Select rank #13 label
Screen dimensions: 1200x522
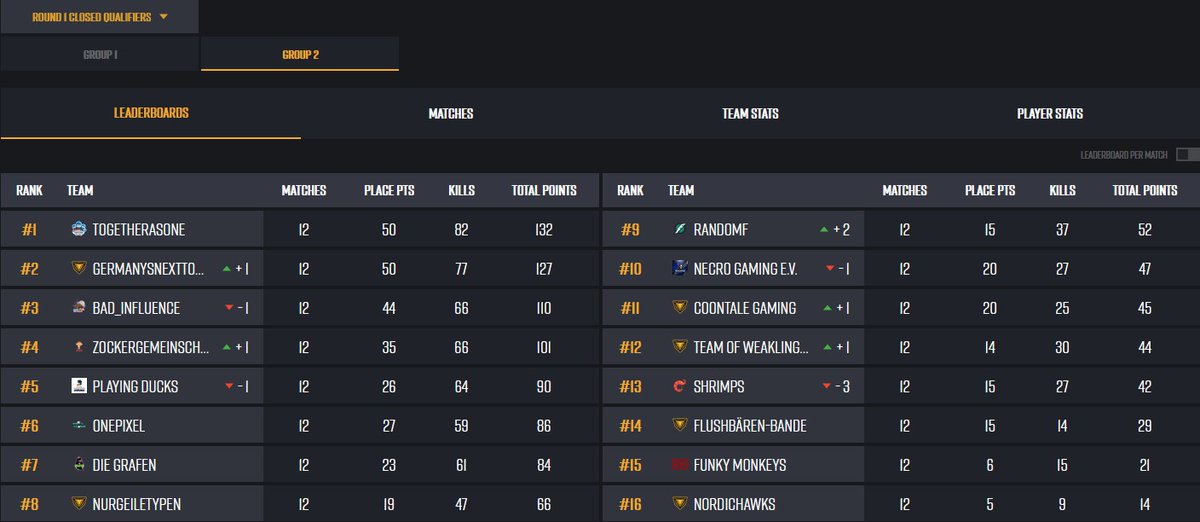coord(630,386)
